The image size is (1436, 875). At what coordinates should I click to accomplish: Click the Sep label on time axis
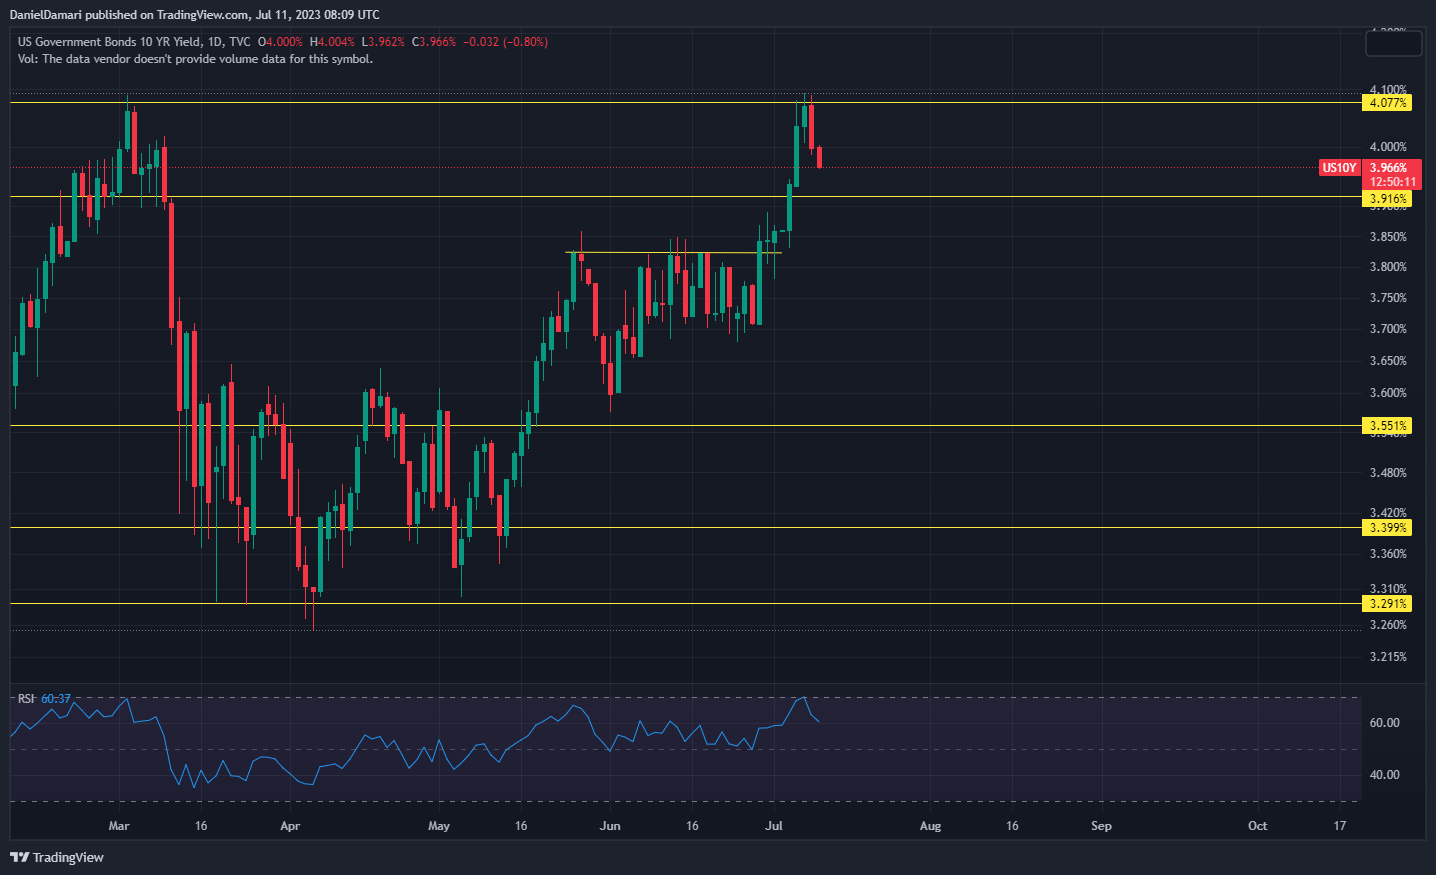point(1101,826)
